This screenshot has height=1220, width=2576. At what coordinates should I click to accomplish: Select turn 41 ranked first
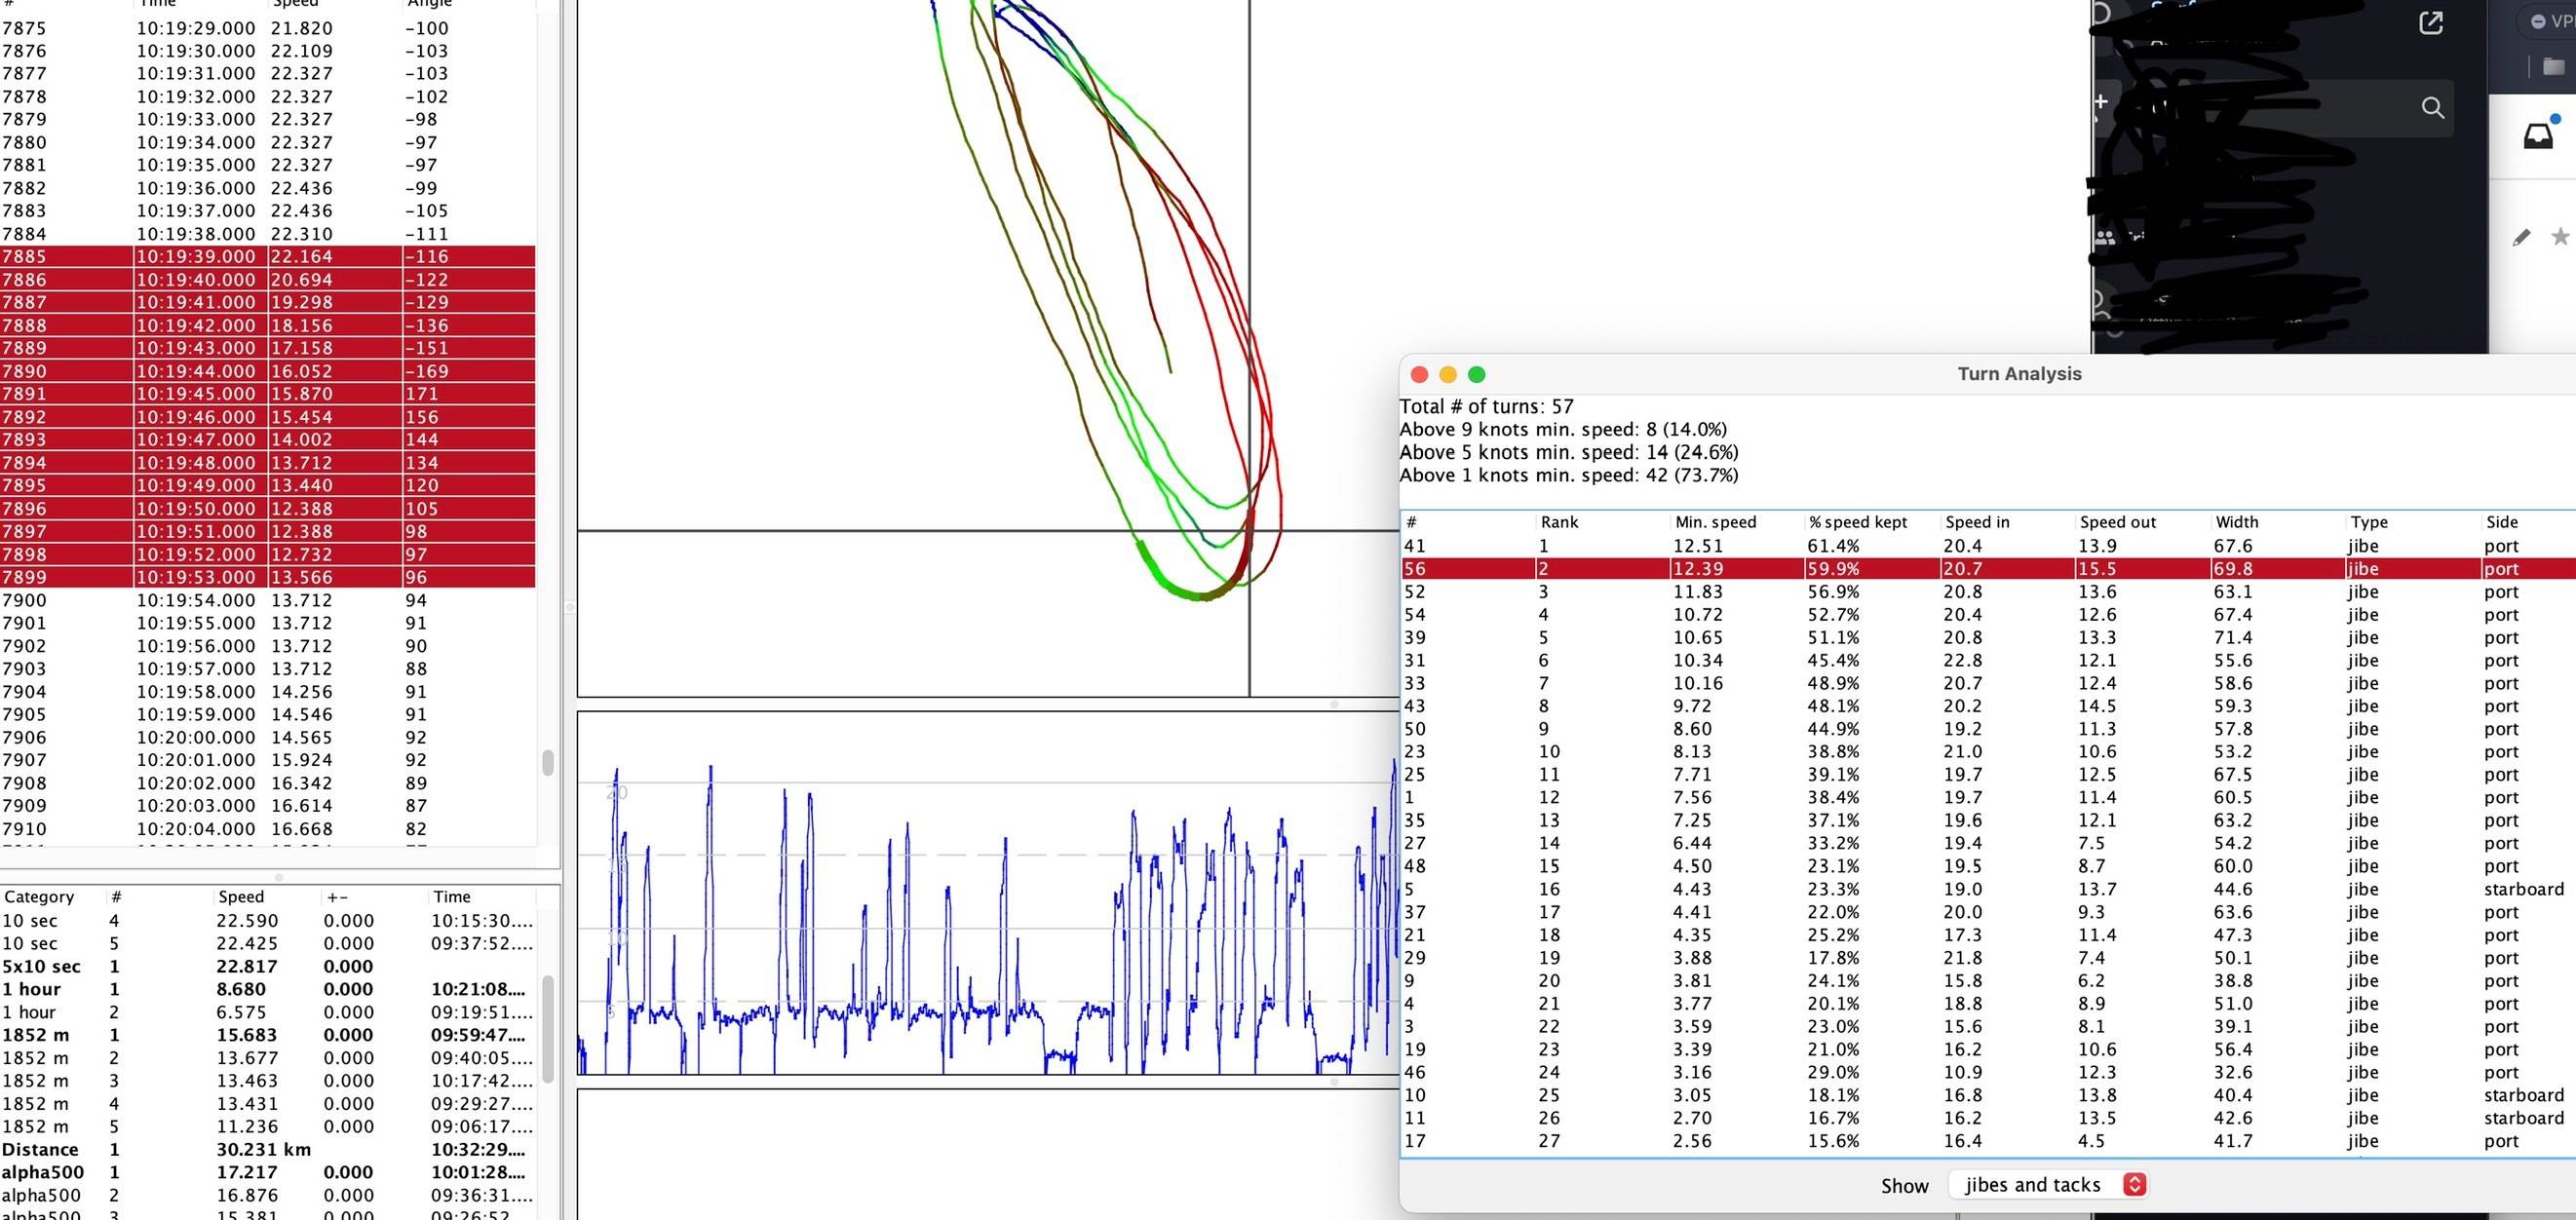point(1700,546)
